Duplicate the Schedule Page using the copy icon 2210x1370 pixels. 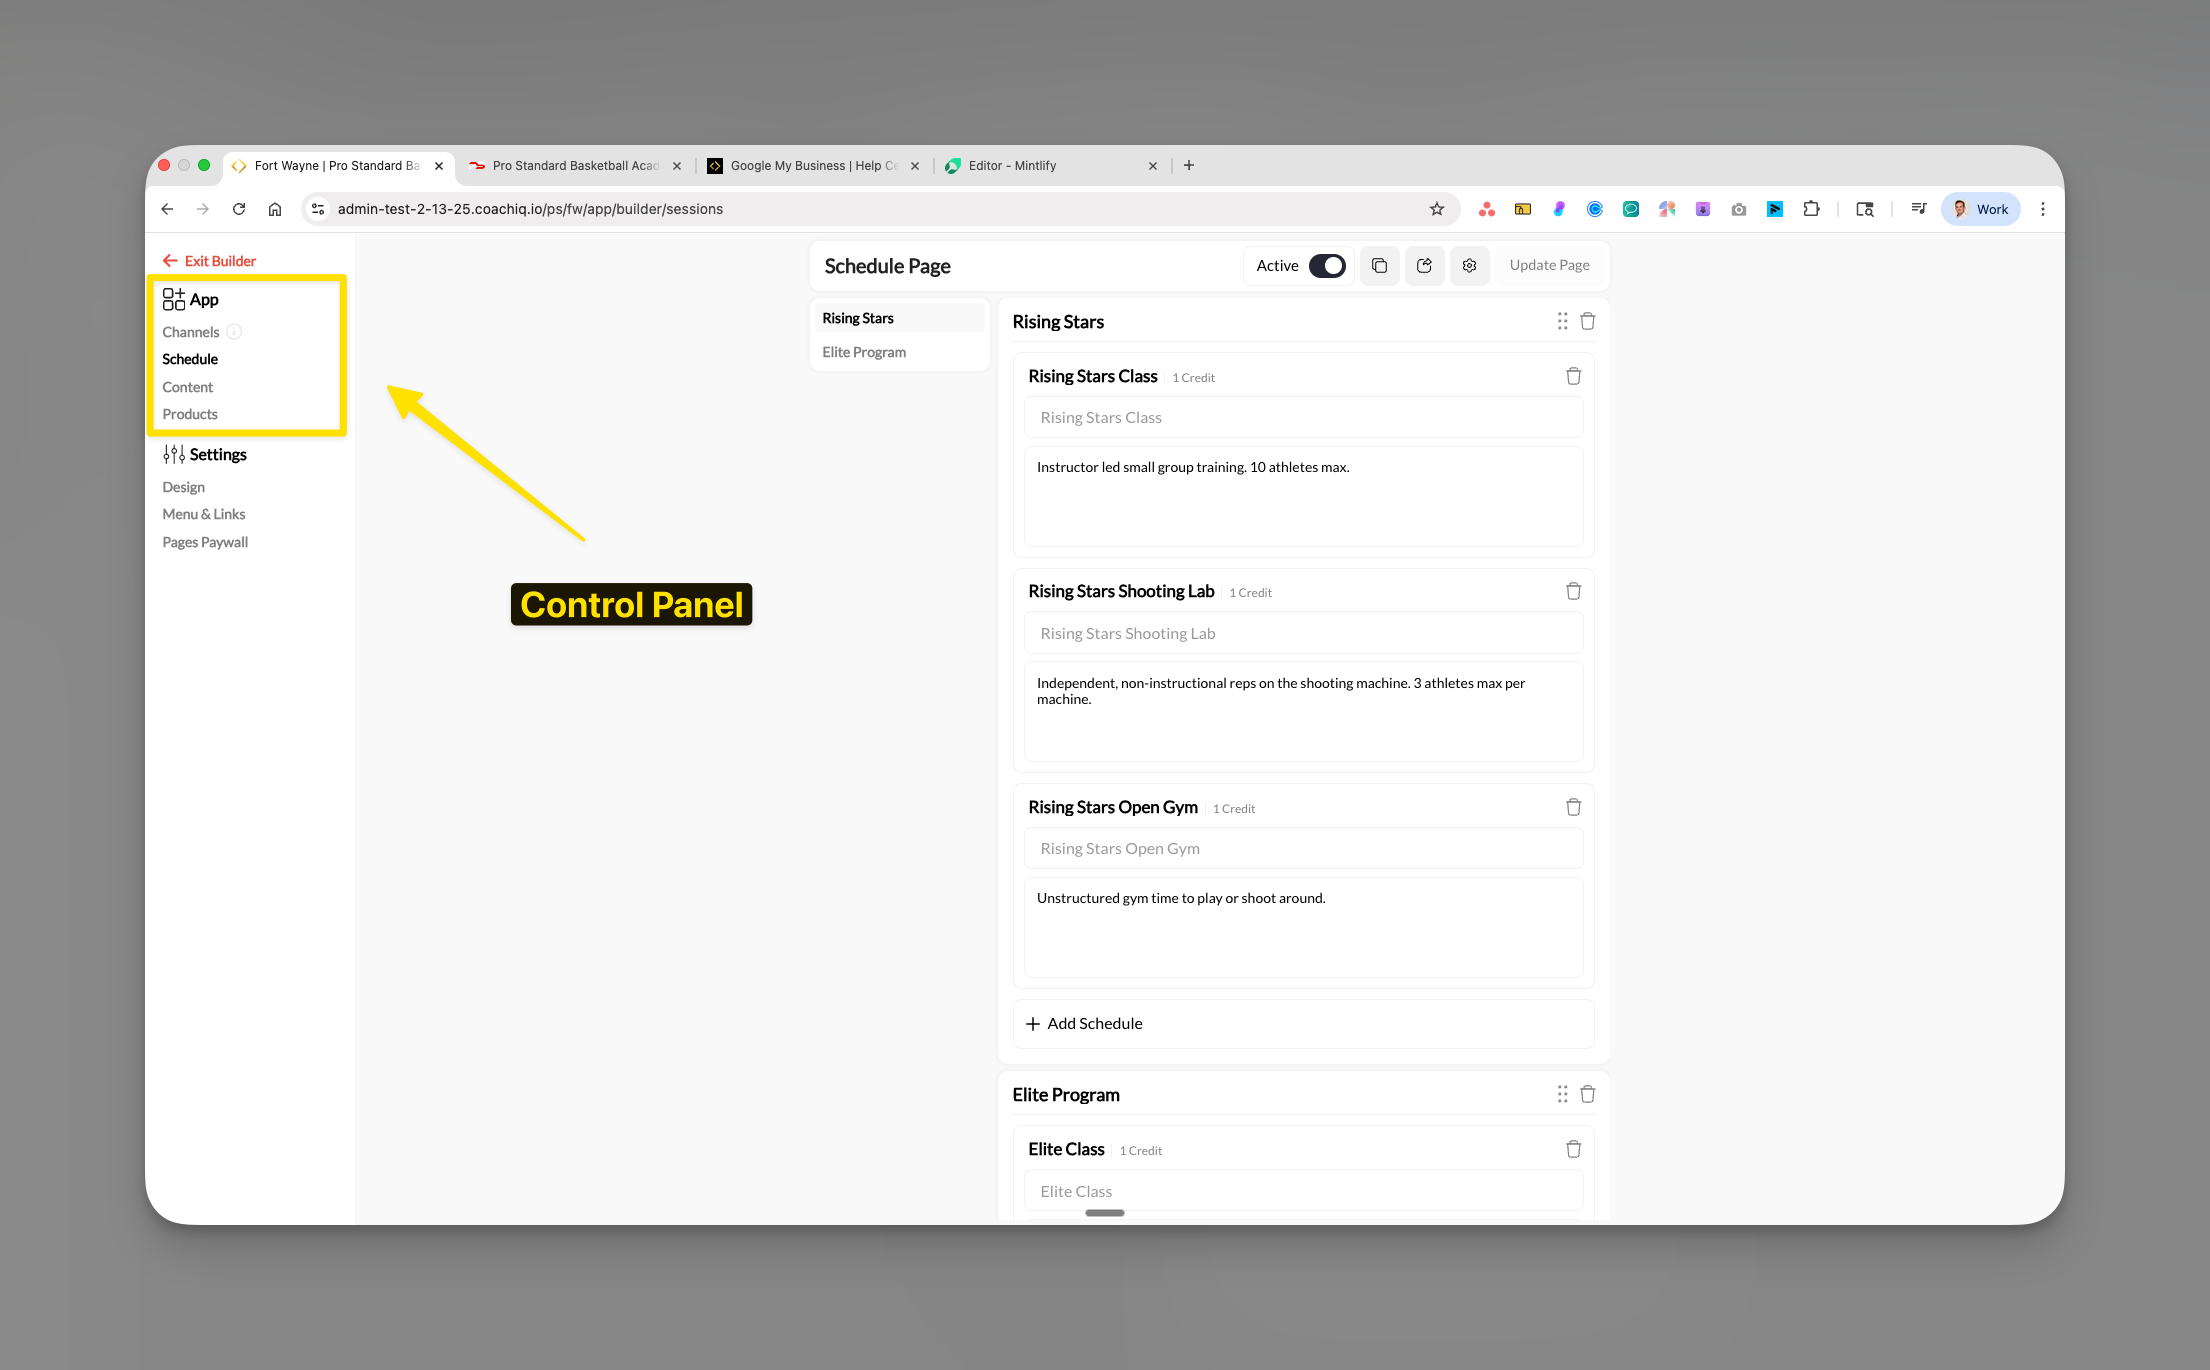1379,265
